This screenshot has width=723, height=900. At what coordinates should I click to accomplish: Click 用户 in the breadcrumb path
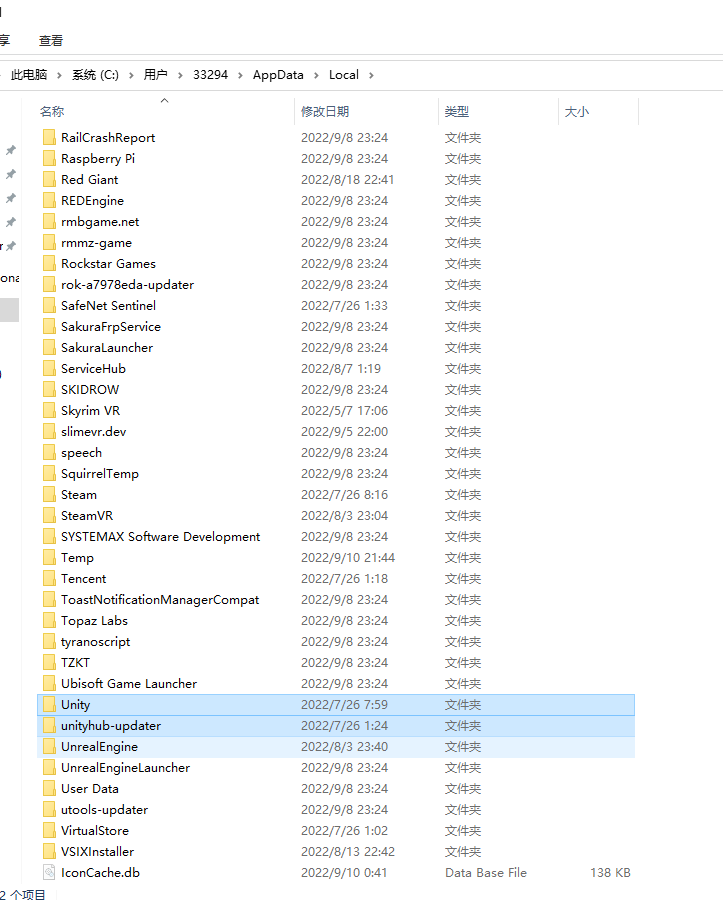[x=156, y=75]
